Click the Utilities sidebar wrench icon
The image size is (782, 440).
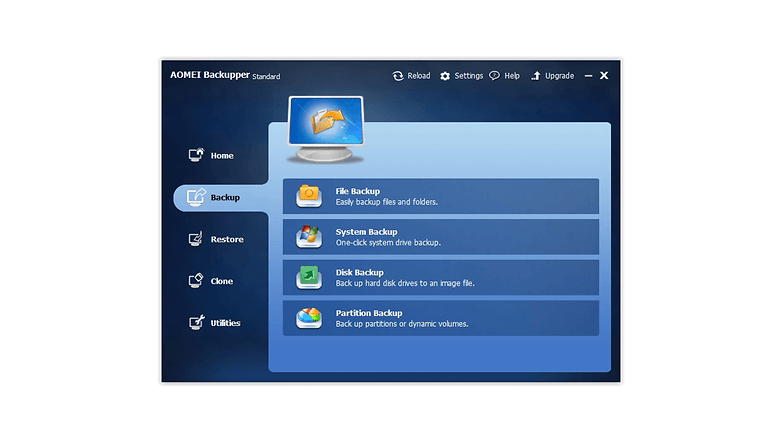(x=196, y=322)
